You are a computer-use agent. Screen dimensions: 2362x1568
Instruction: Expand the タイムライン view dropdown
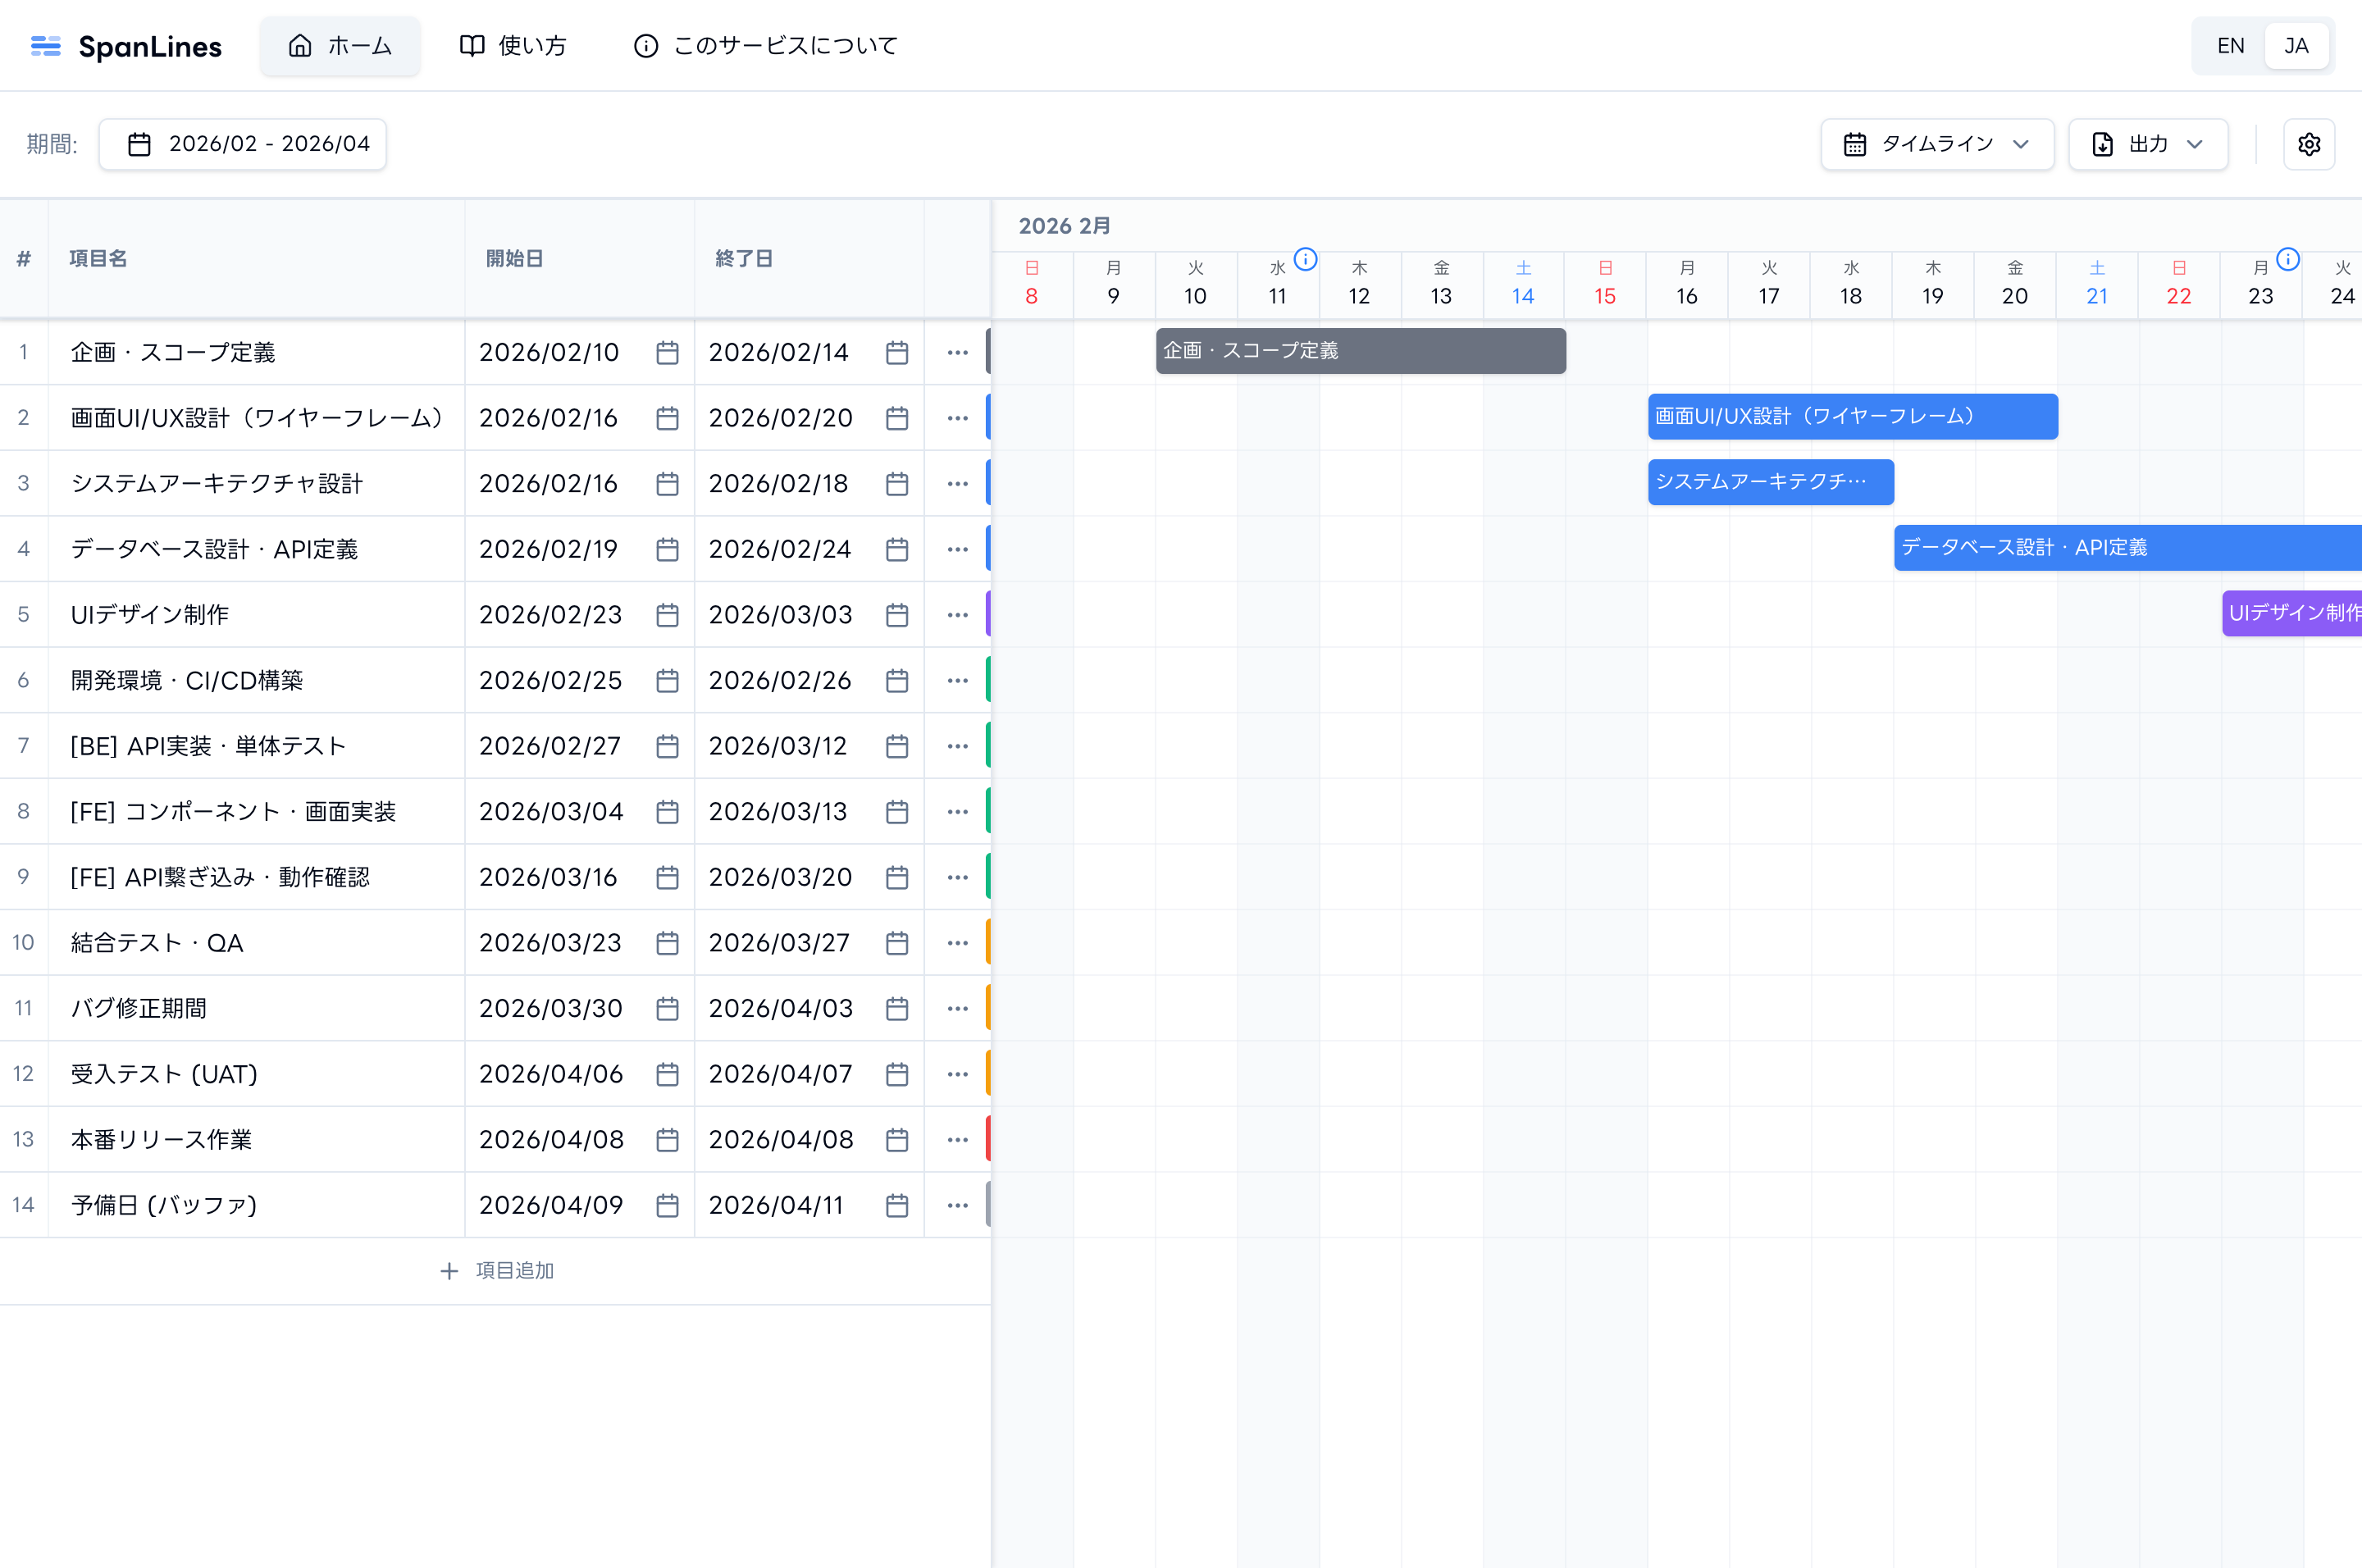[1937, 144]
